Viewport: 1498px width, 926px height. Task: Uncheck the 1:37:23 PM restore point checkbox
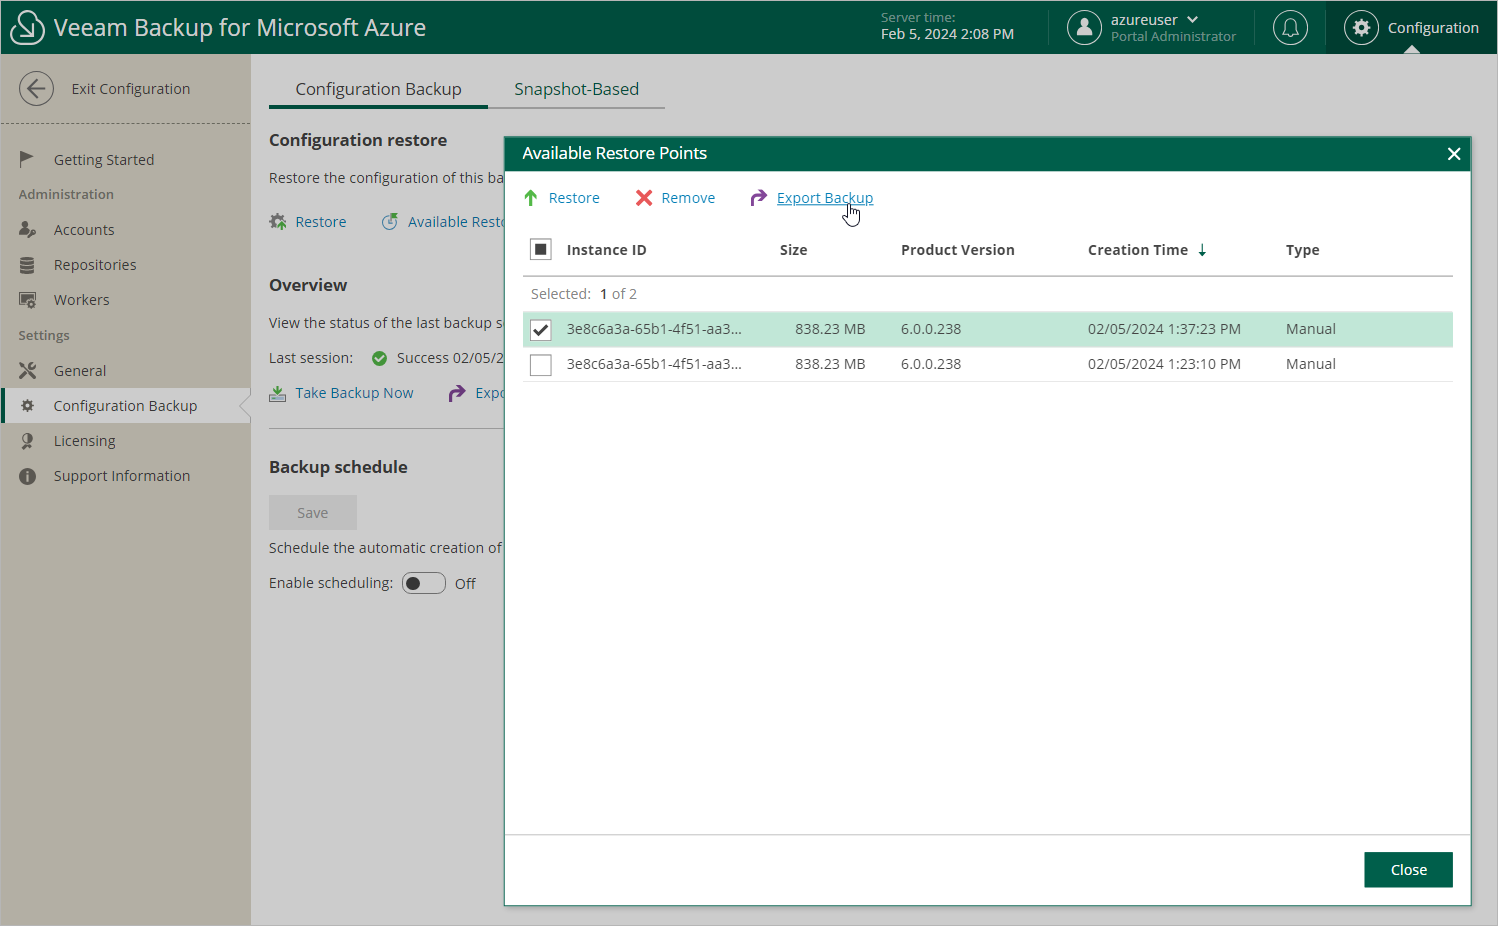coord(541,330)
